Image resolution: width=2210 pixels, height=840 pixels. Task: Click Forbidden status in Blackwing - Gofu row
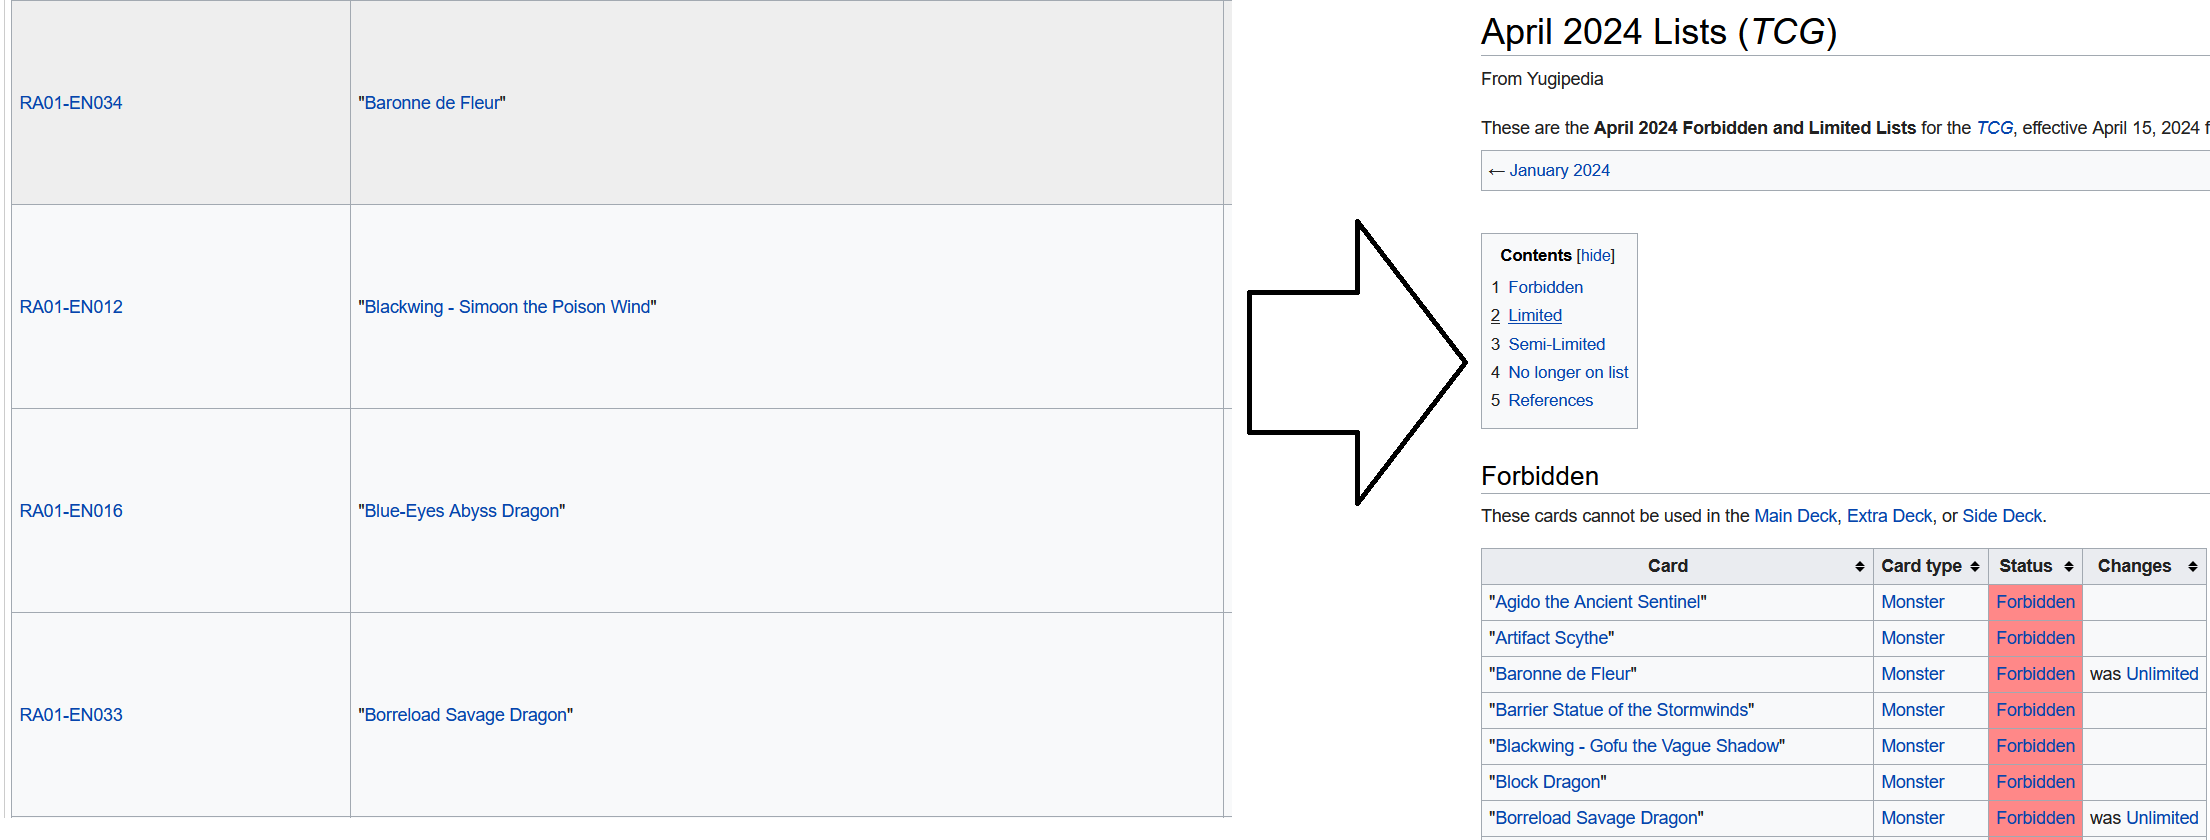[x=2036, y=746]
